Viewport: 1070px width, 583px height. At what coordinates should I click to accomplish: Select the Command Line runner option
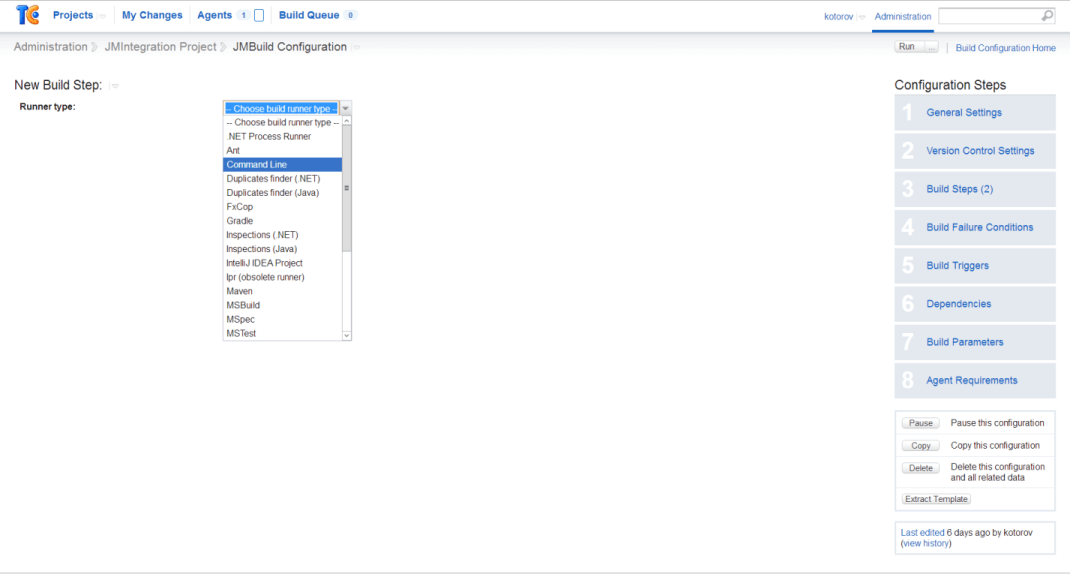(283, 165)
